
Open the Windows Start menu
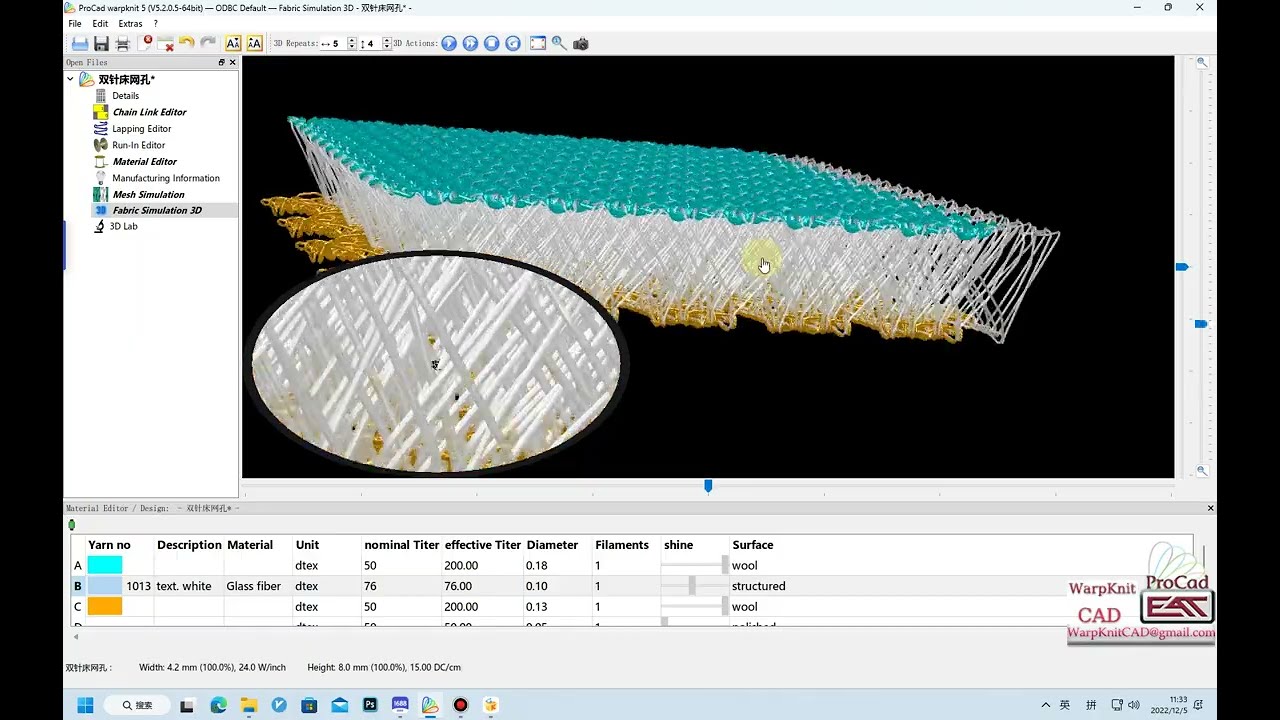85,705
